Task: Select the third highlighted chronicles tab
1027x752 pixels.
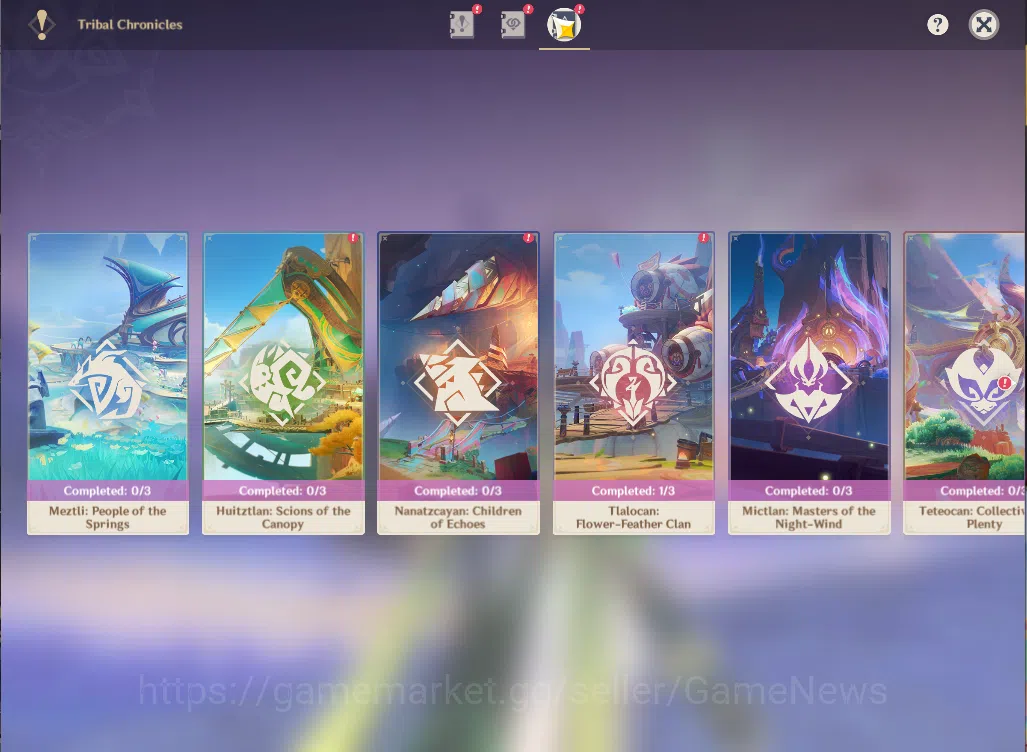Action: tap(564, 26)
